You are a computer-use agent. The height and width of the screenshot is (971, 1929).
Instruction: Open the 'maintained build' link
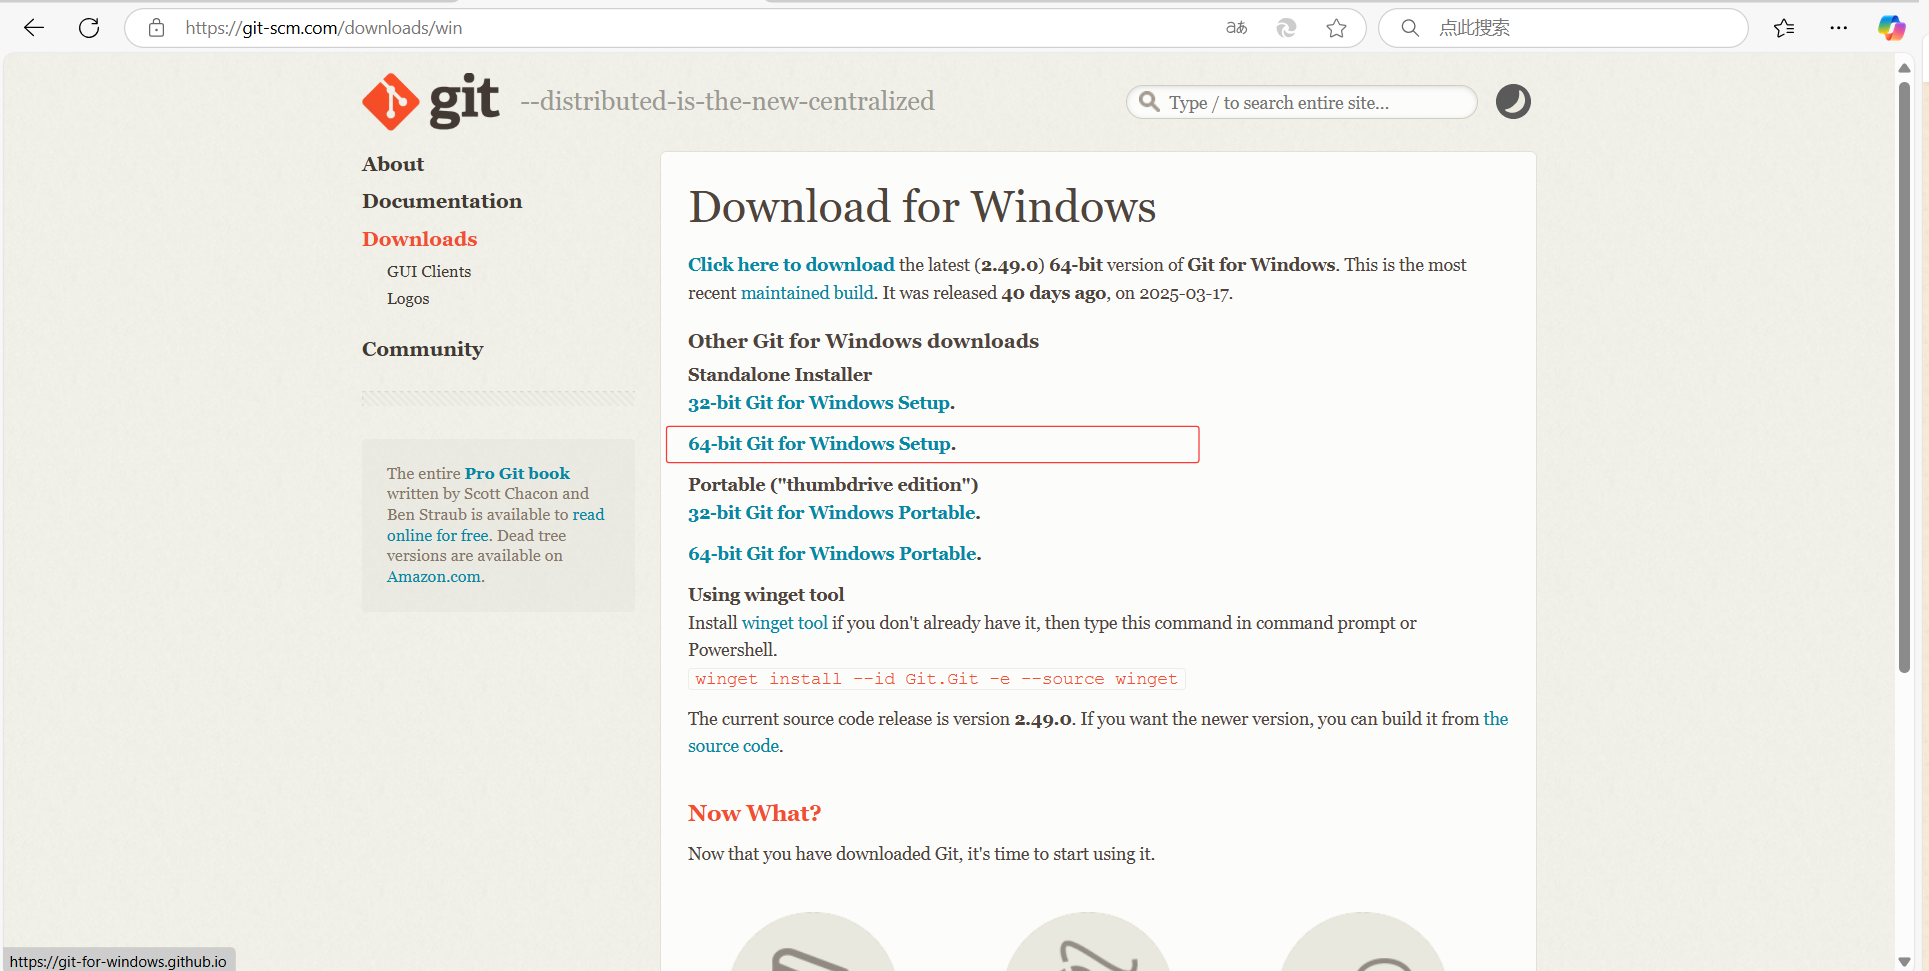807,293
